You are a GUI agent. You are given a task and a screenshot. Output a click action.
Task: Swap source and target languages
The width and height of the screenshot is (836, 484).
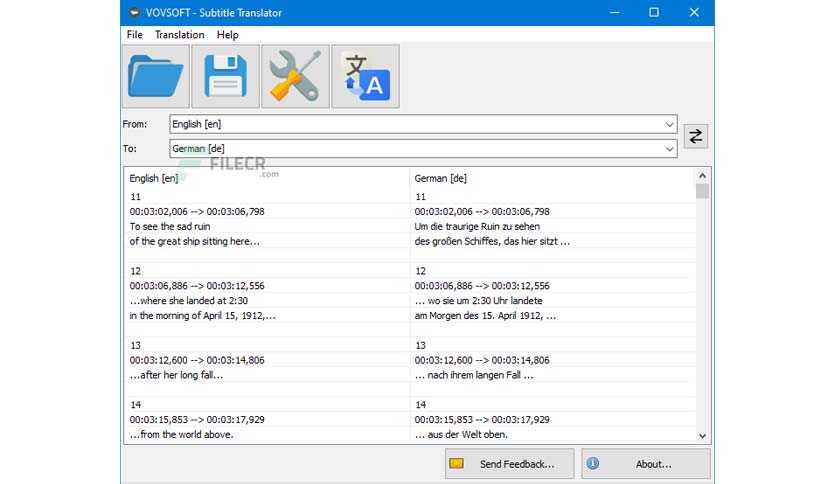[x=696, y=136]
